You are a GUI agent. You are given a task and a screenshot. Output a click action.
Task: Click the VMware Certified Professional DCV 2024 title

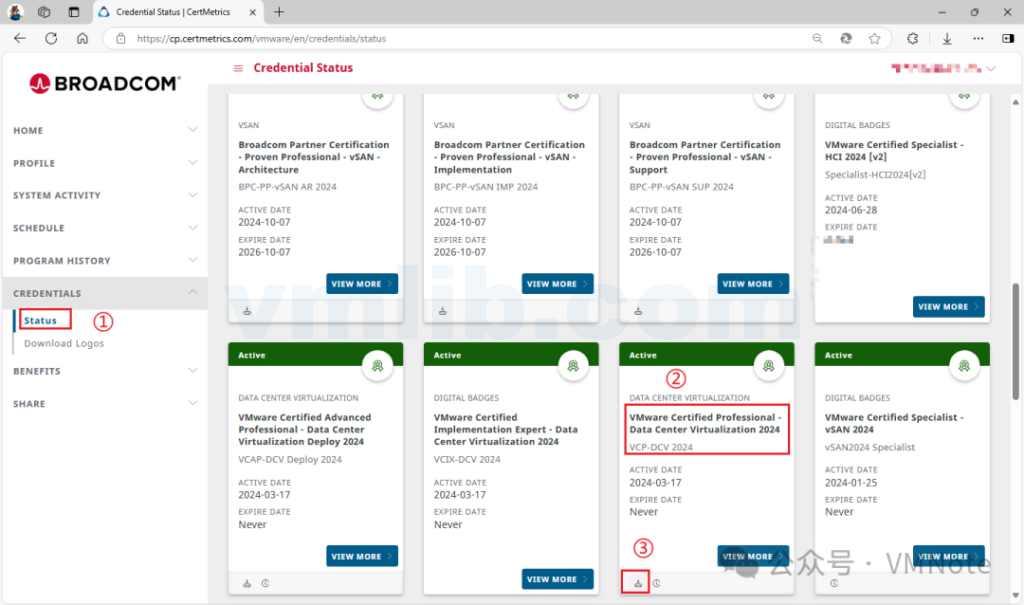coord(705,423)
